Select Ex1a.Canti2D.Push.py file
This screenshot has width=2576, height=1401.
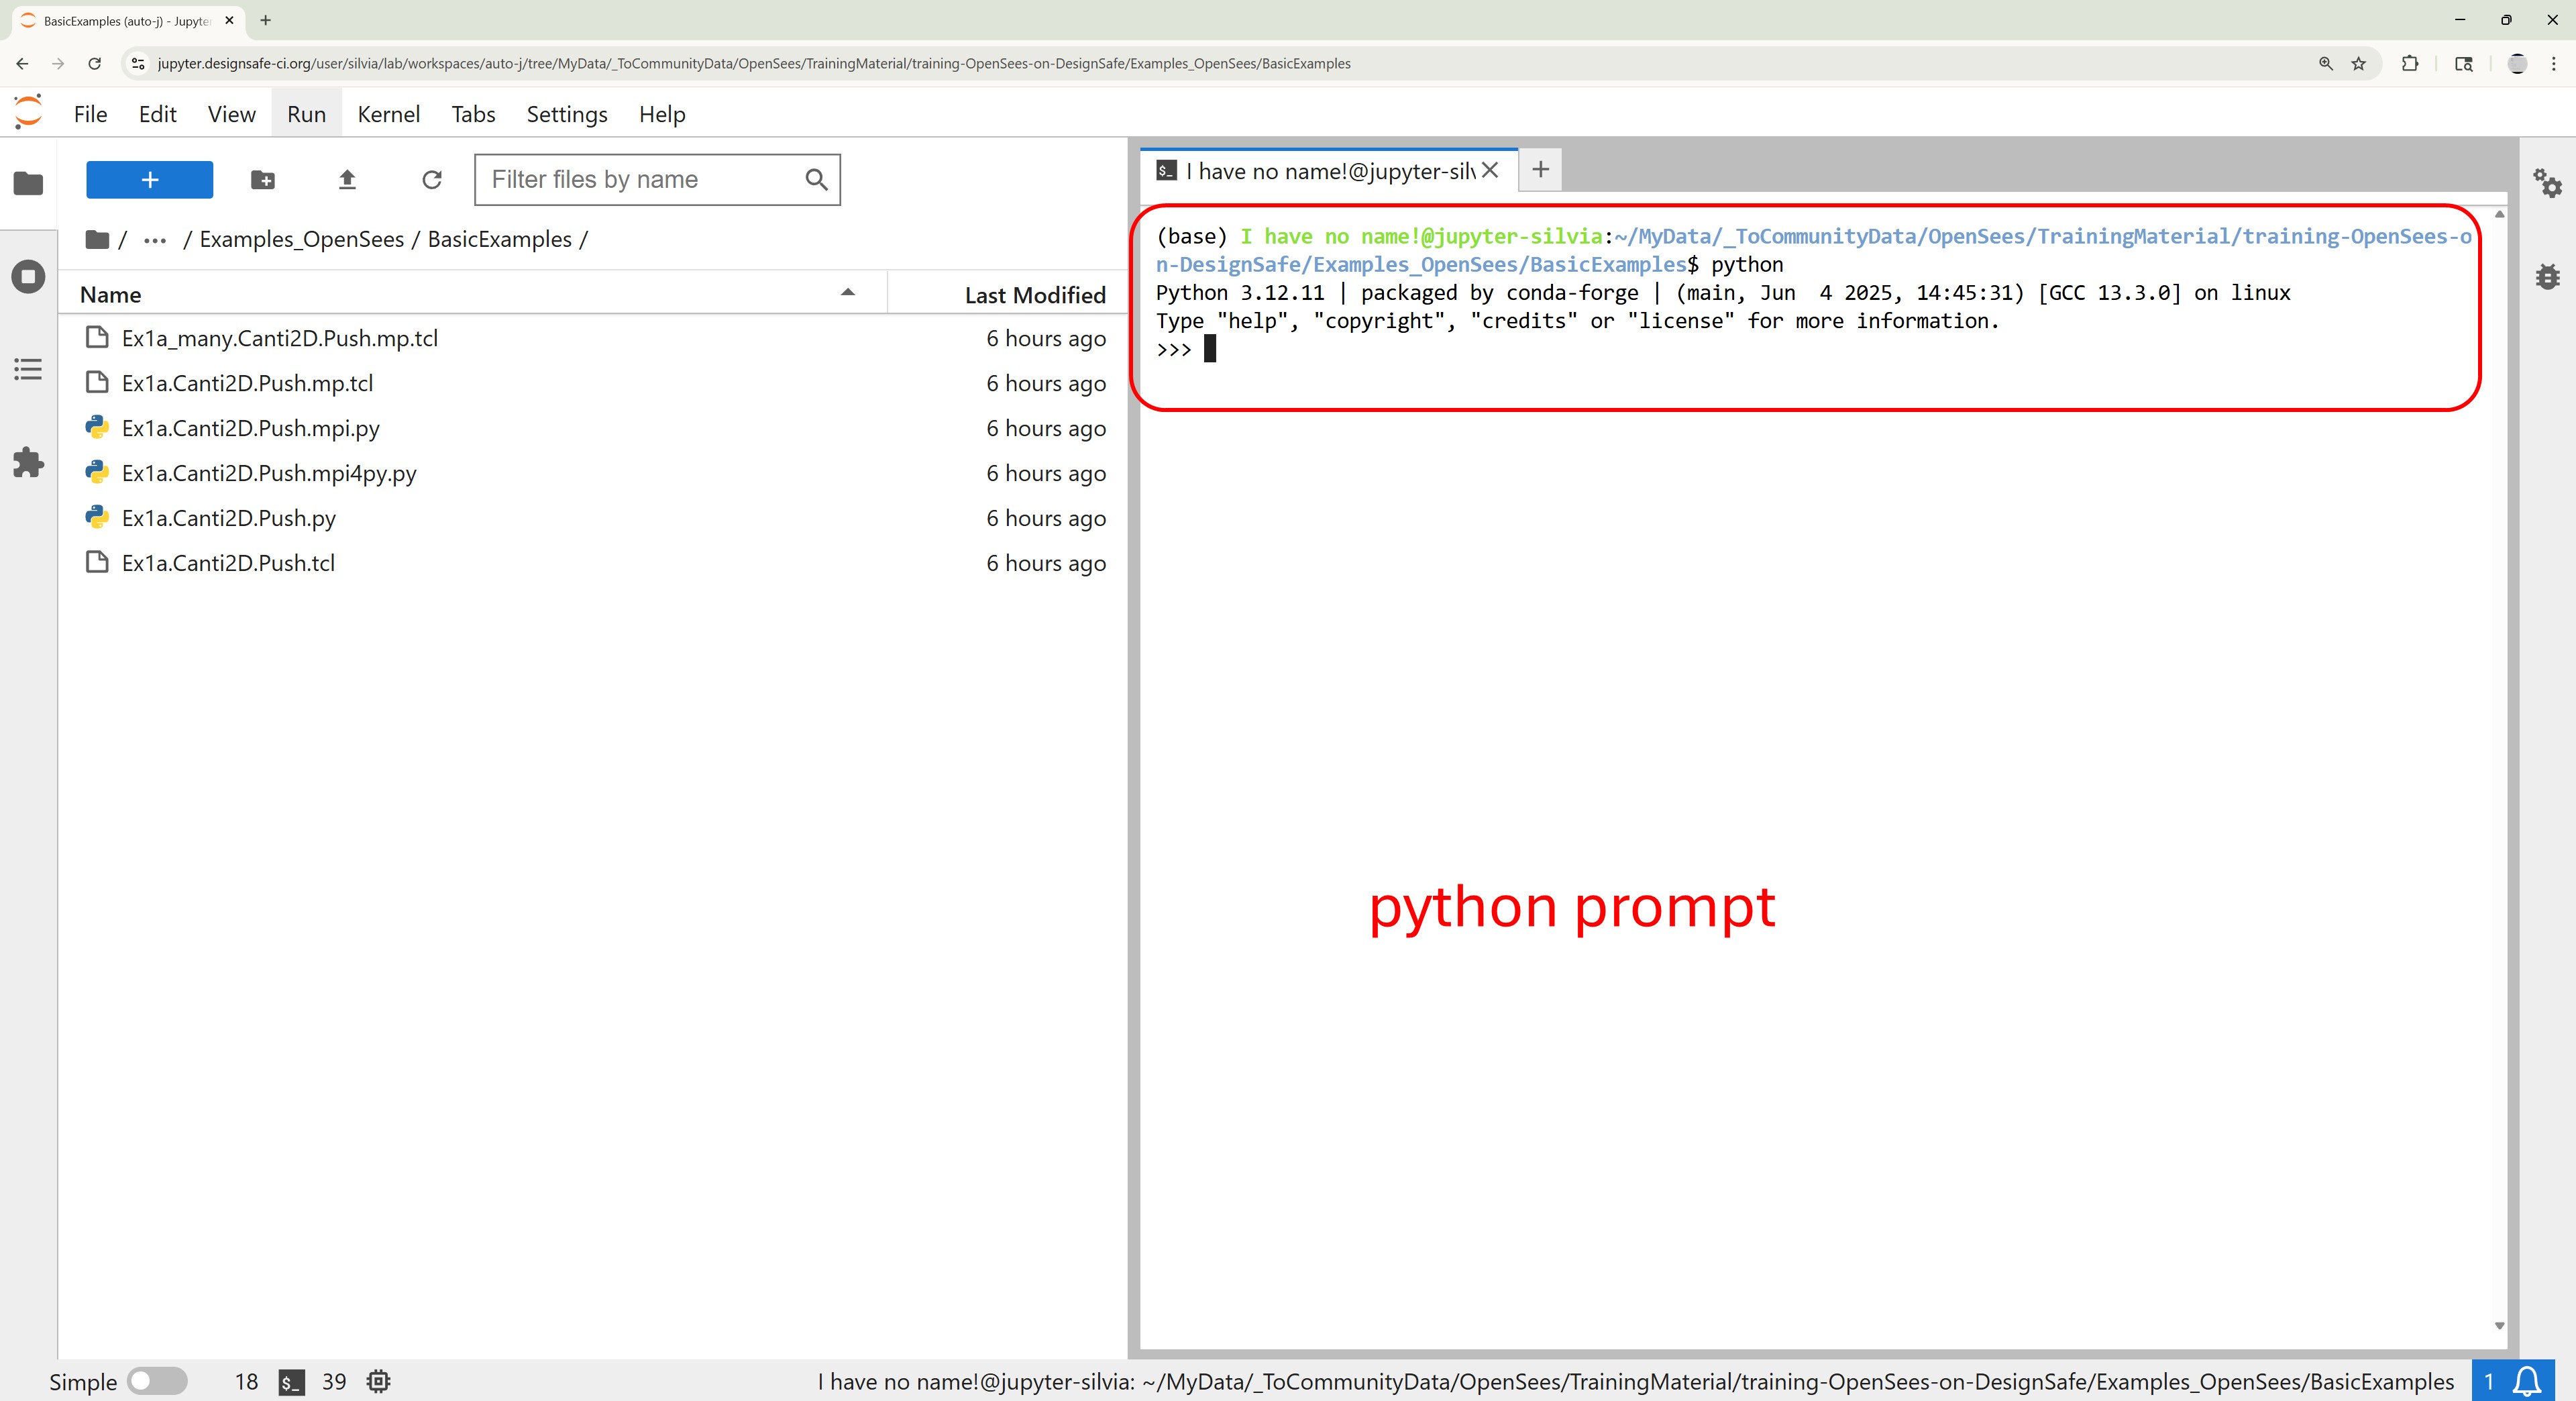[x=228, y=518]
